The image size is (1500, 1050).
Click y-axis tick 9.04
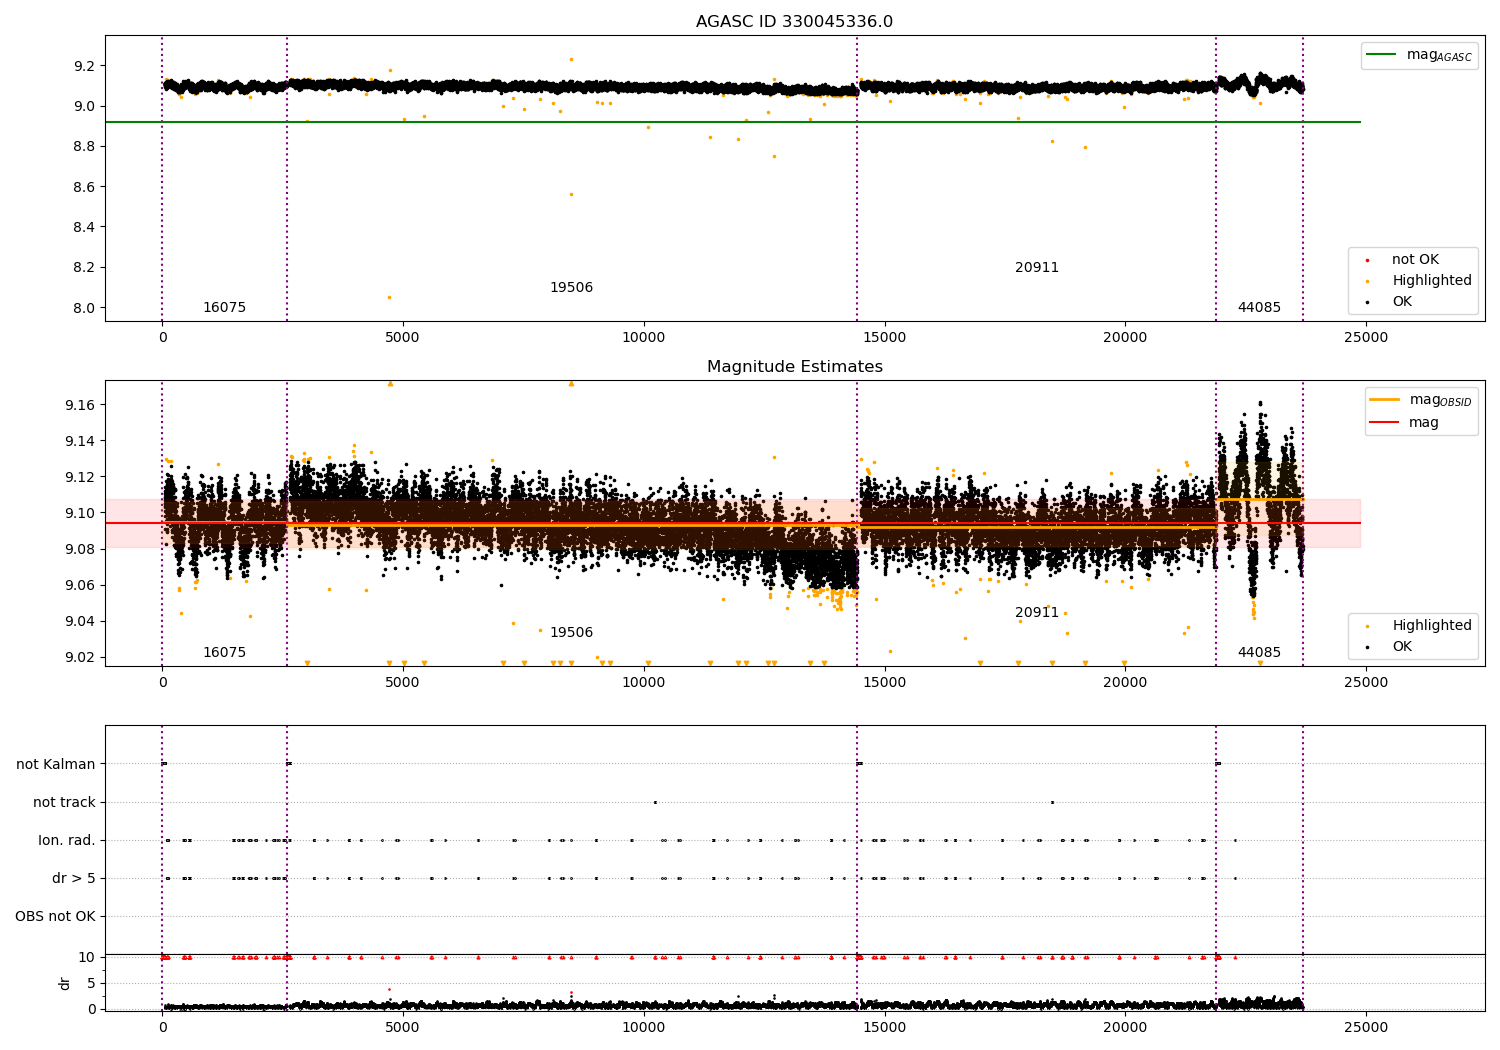click(80, 621)
